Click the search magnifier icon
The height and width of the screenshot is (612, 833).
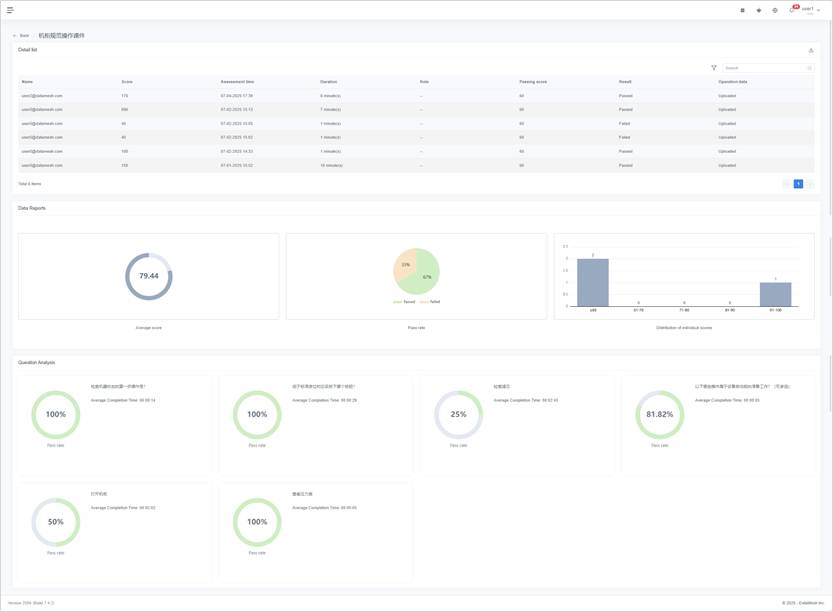pyautogui.click(x=809, y=68)
